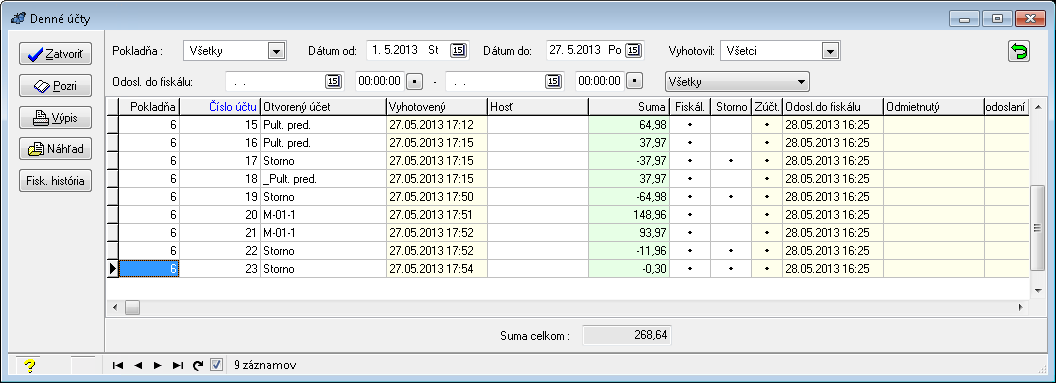Click the Výpis button
The height and width of the screenshot is (383, 1056).
pos(55,118)
